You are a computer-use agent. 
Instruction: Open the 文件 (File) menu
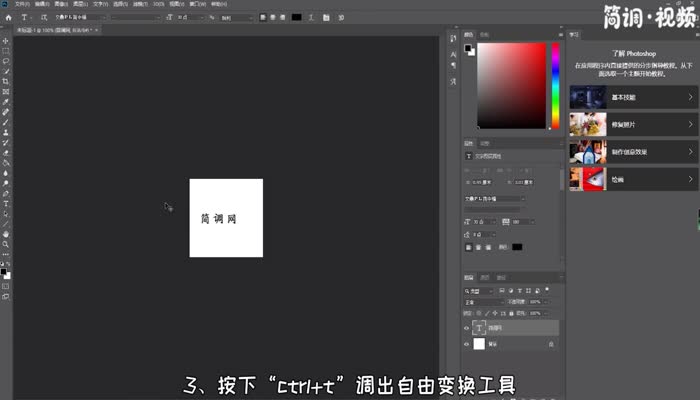point(19,4)
